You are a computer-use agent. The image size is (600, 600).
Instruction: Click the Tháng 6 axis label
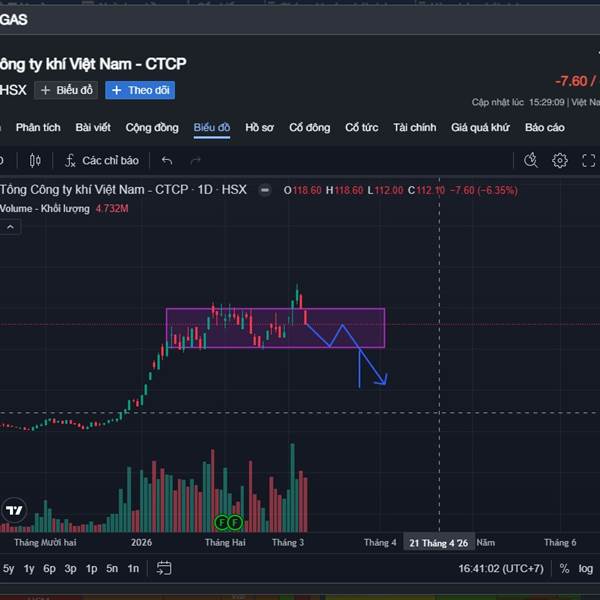(560, 543)
